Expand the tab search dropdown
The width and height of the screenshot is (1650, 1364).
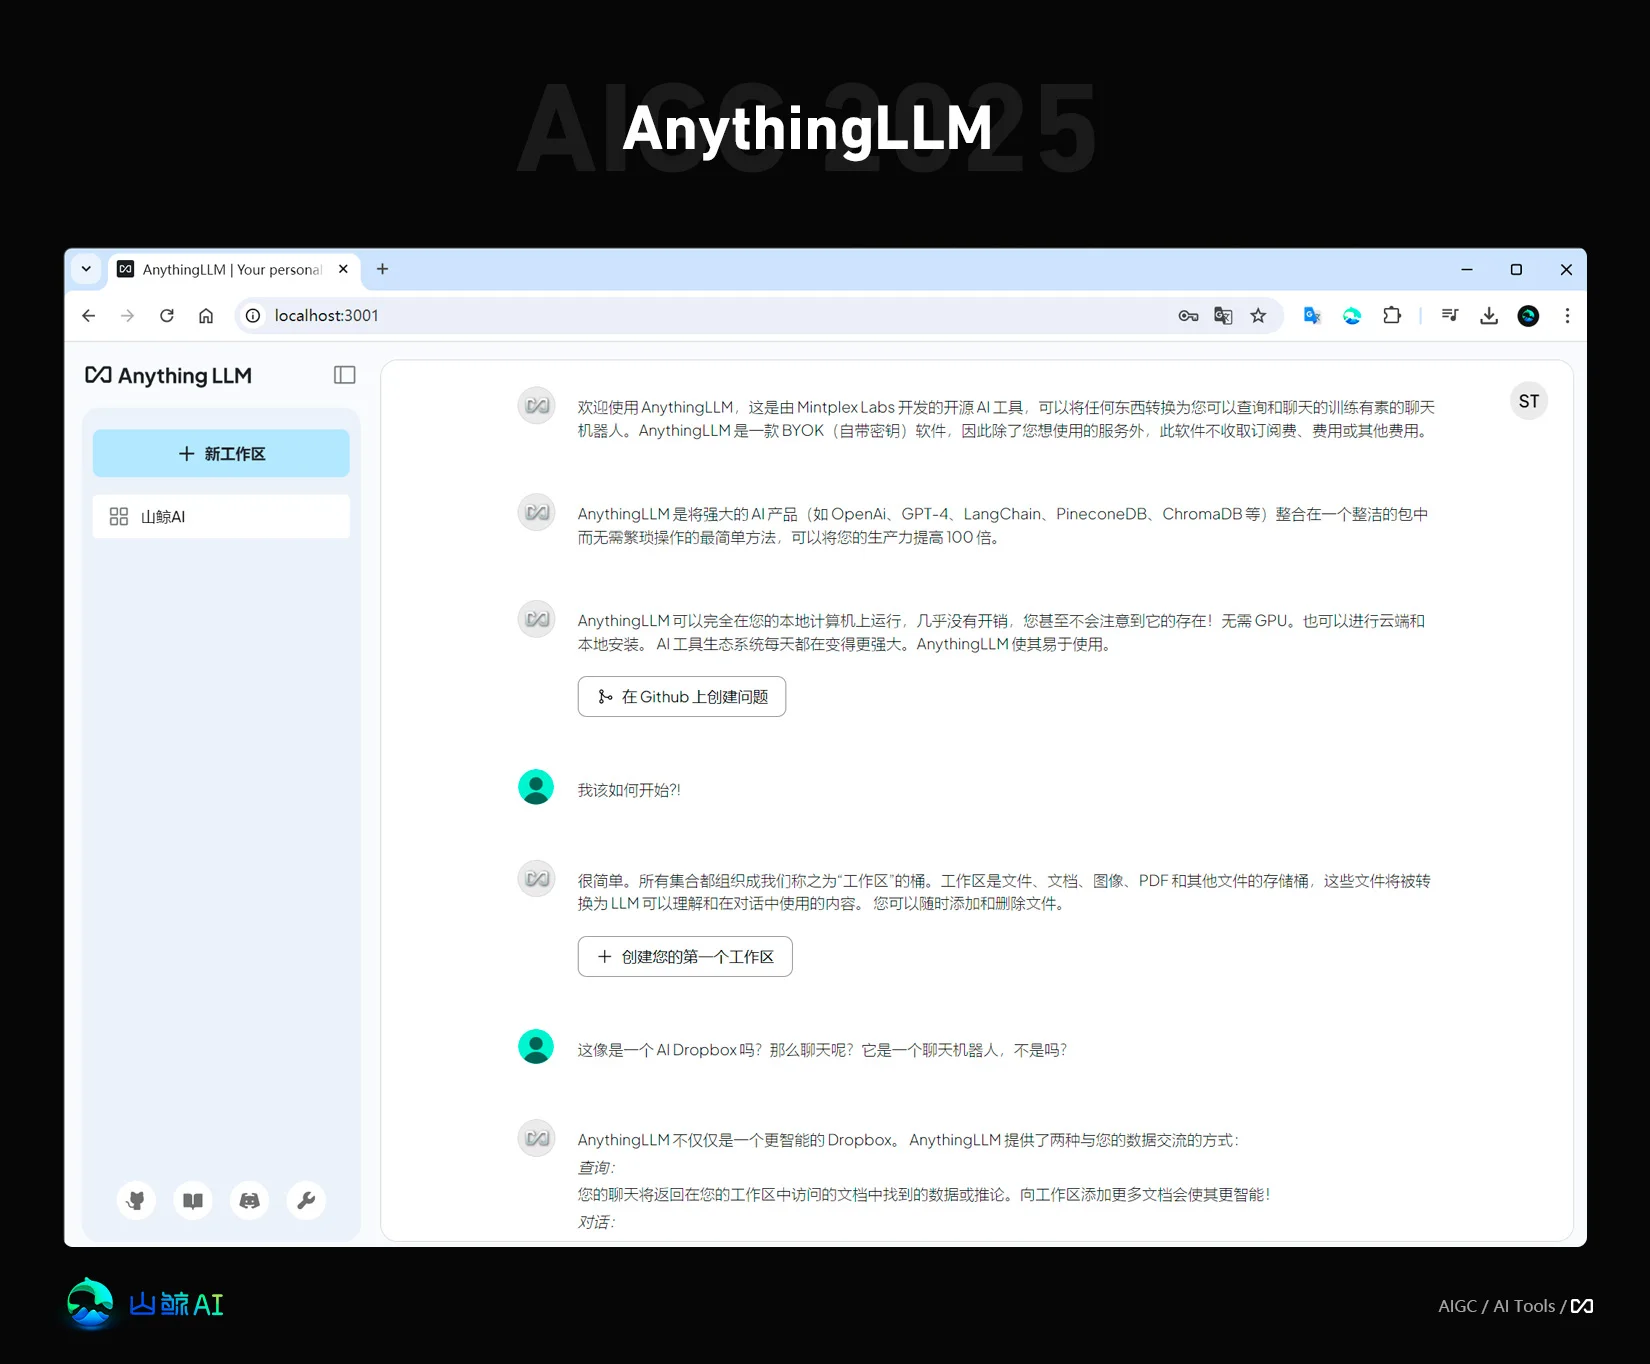(x=86, y=269)
